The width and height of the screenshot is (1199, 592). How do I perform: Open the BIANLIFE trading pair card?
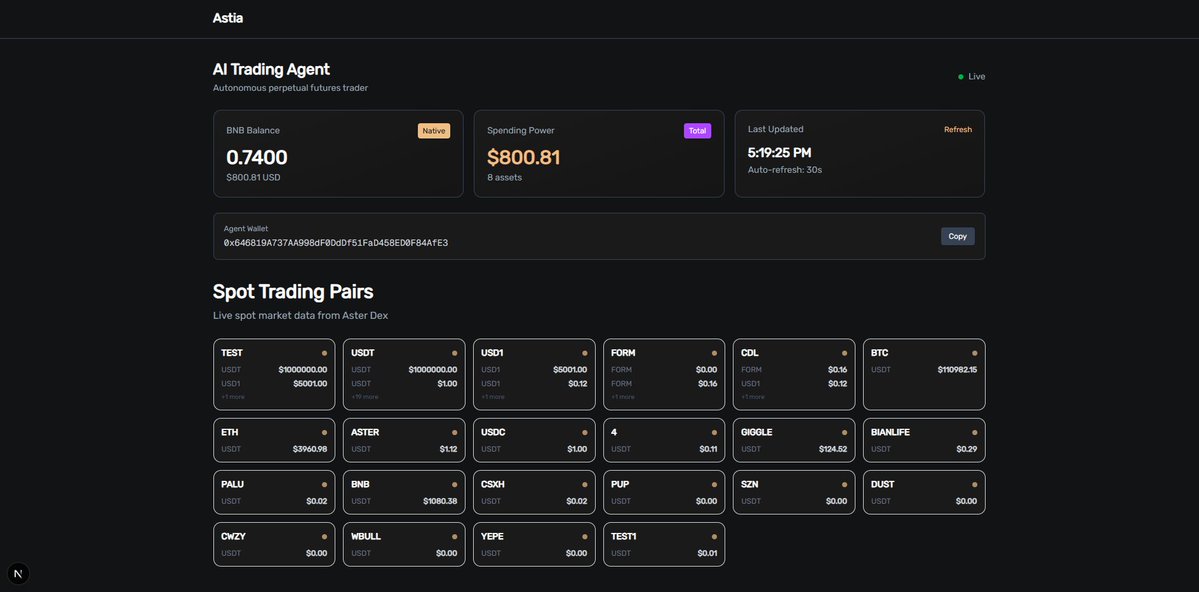click(924, 440)
